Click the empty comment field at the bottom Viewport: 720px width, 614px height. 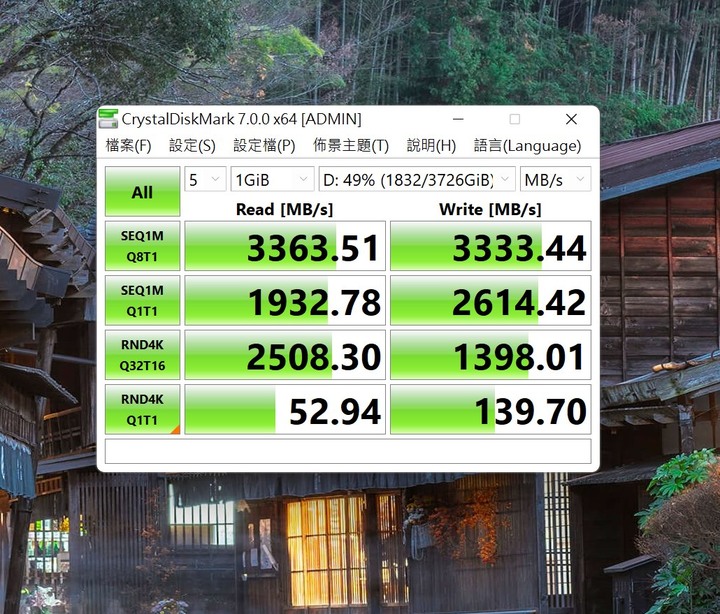tap(348, 451)
